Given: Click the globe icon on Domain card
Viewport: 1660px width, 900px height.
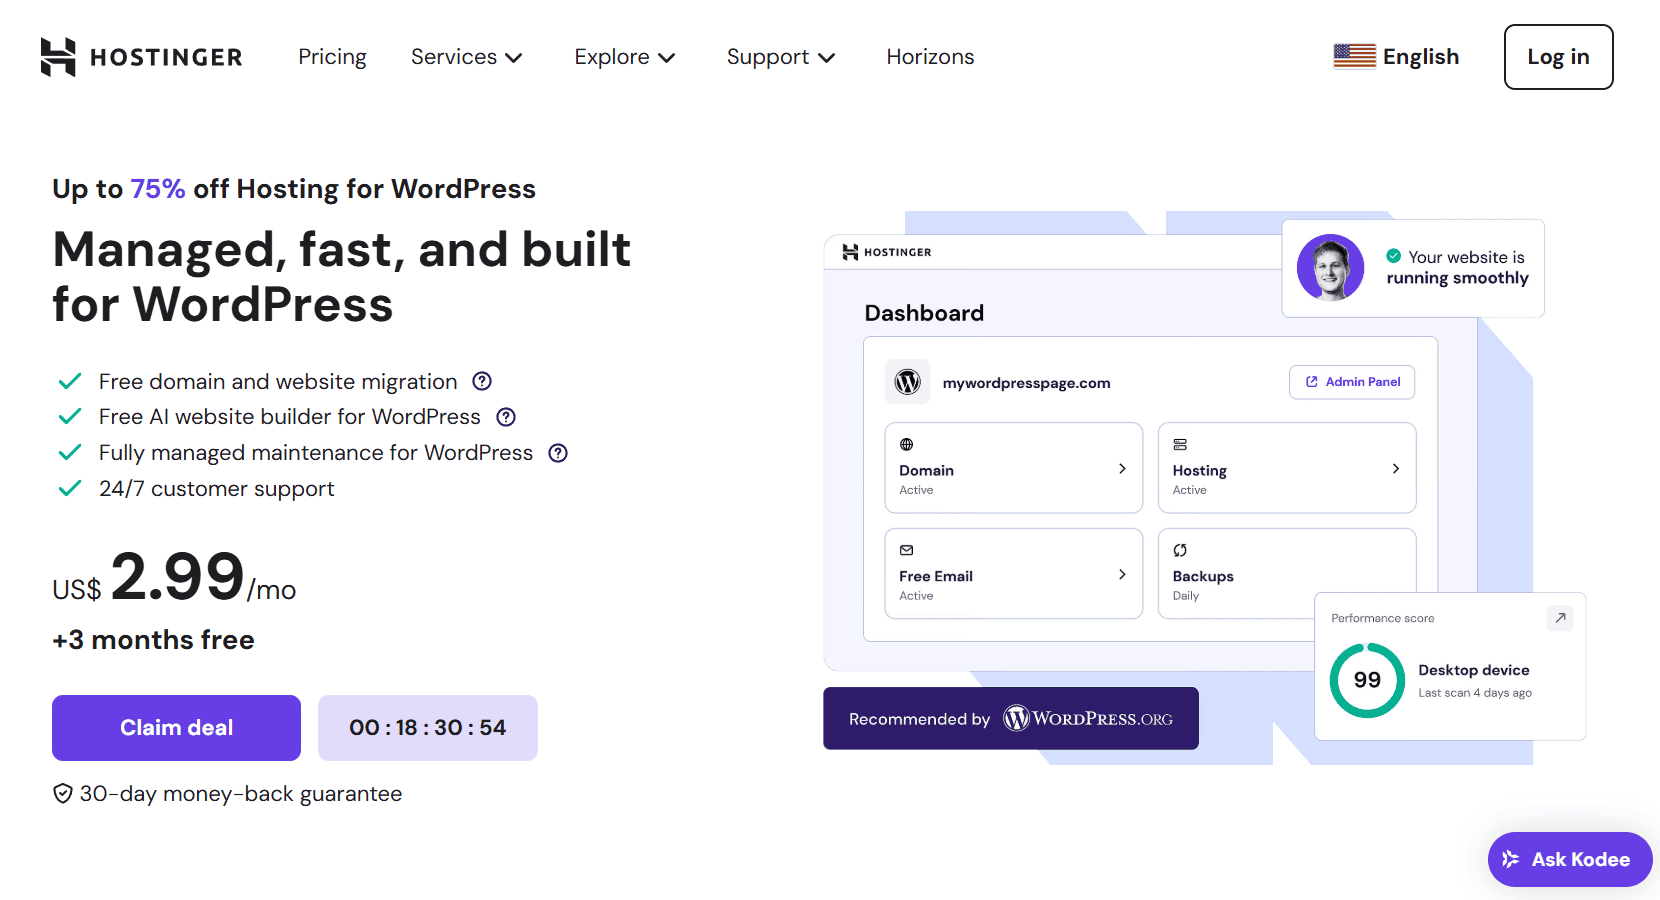Looking at the screenshot, I should [x=906, y=444].
